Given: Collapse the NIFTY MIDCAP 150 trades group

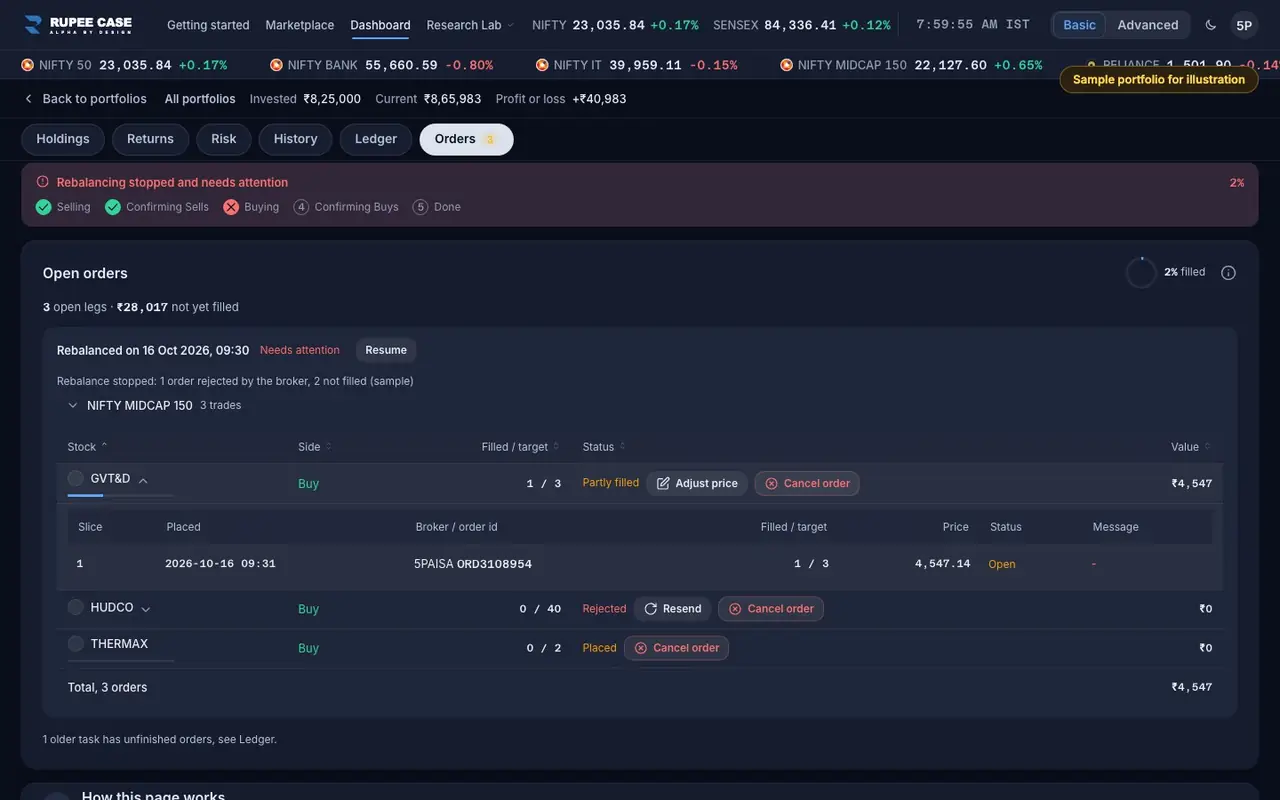Looking at the screenshot, I should click(x=73, y=405).
